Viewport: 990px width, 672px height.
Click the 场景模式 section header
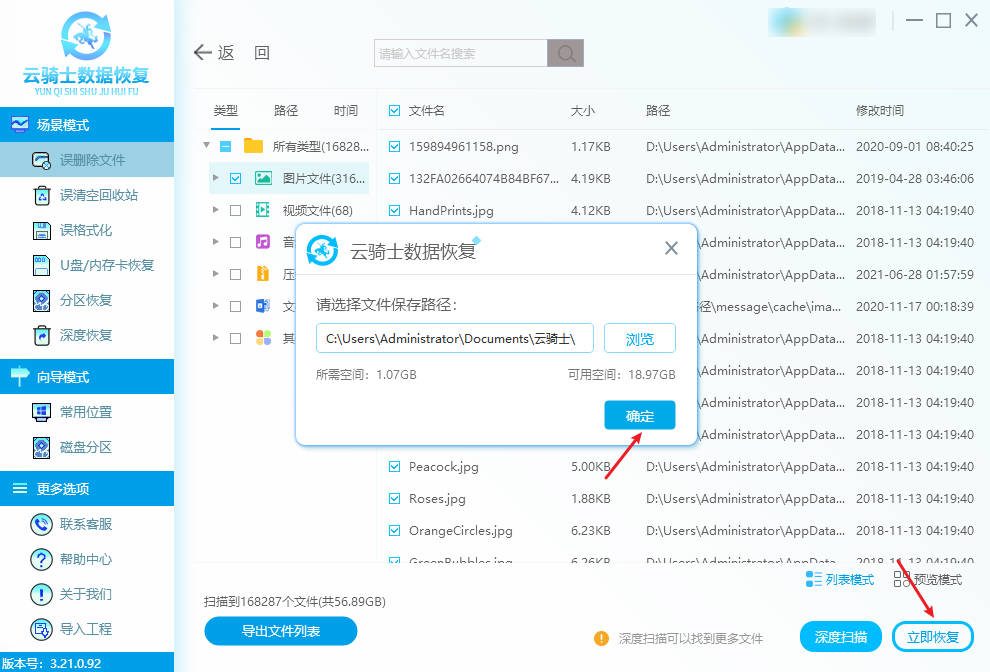86,124
